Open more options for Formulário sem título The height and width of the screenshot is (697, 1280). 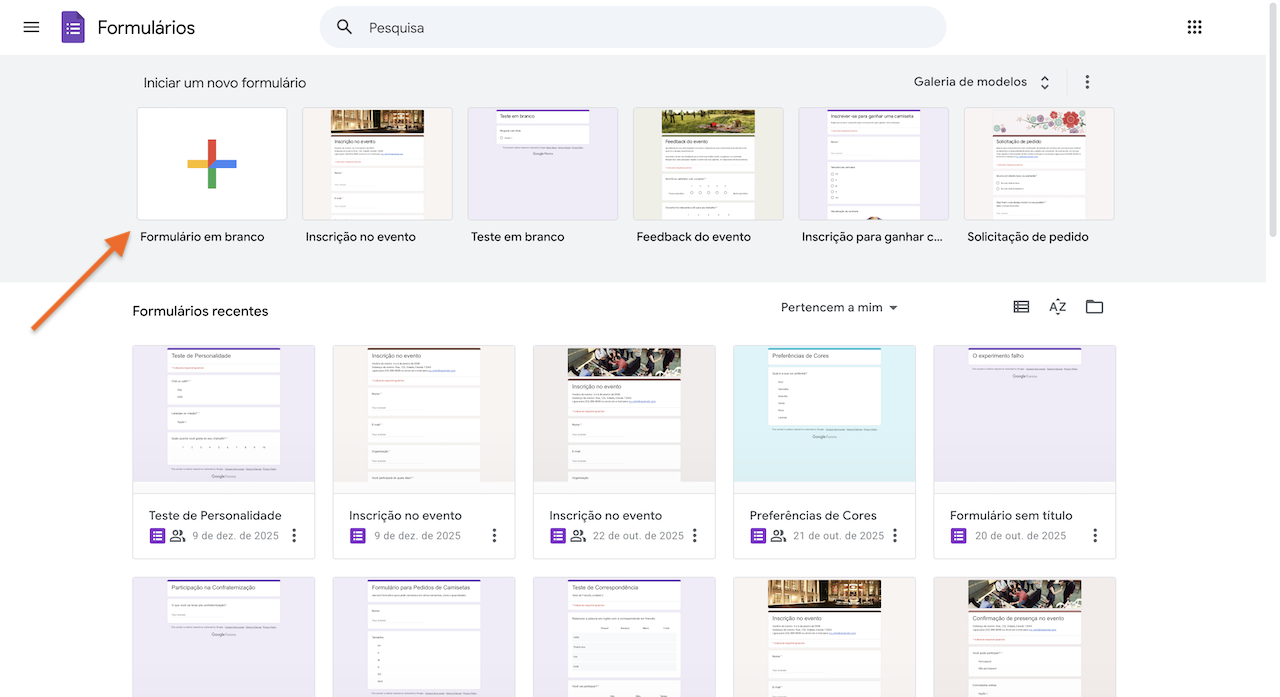pos(1095,536)
